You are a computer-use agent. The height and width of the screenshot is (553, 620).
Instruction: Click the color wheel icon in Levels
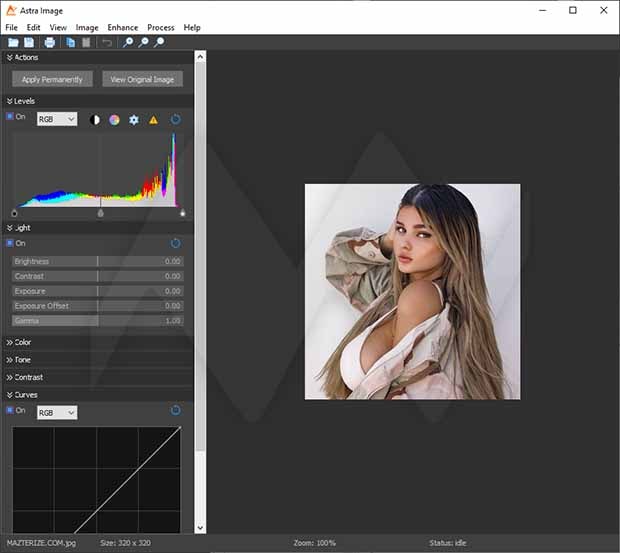(x=114, y=120)
